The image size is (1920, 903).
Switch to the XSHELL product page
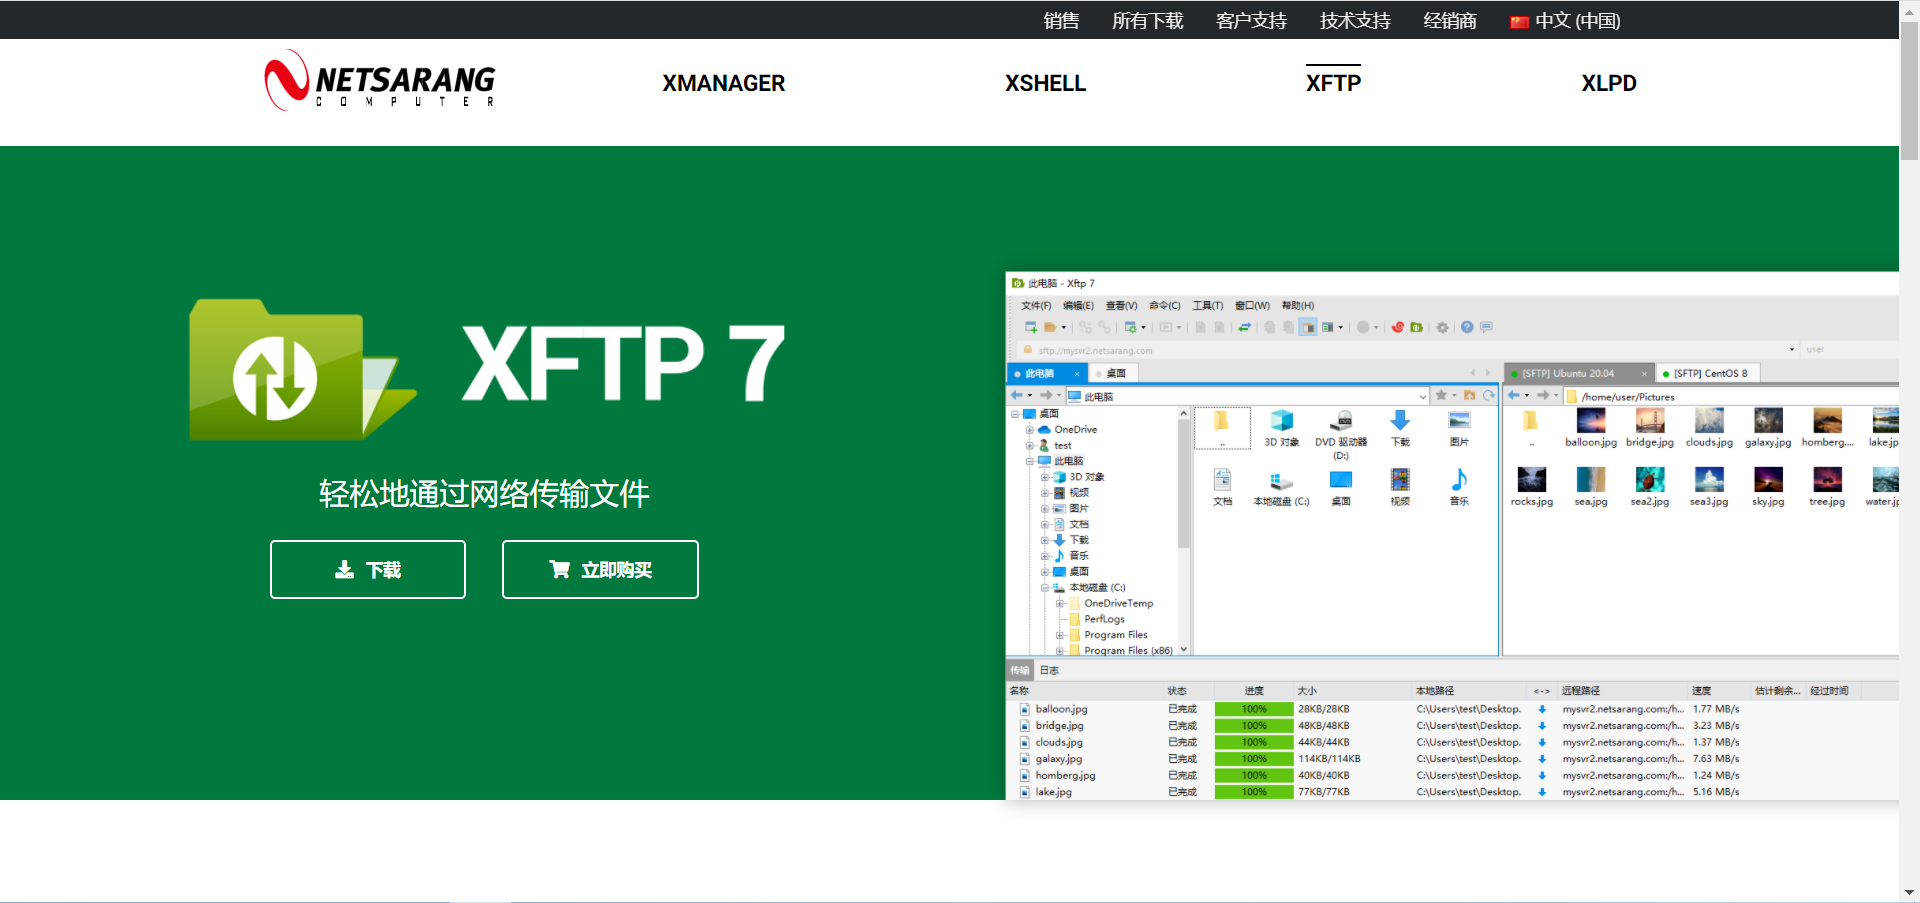1045,83
